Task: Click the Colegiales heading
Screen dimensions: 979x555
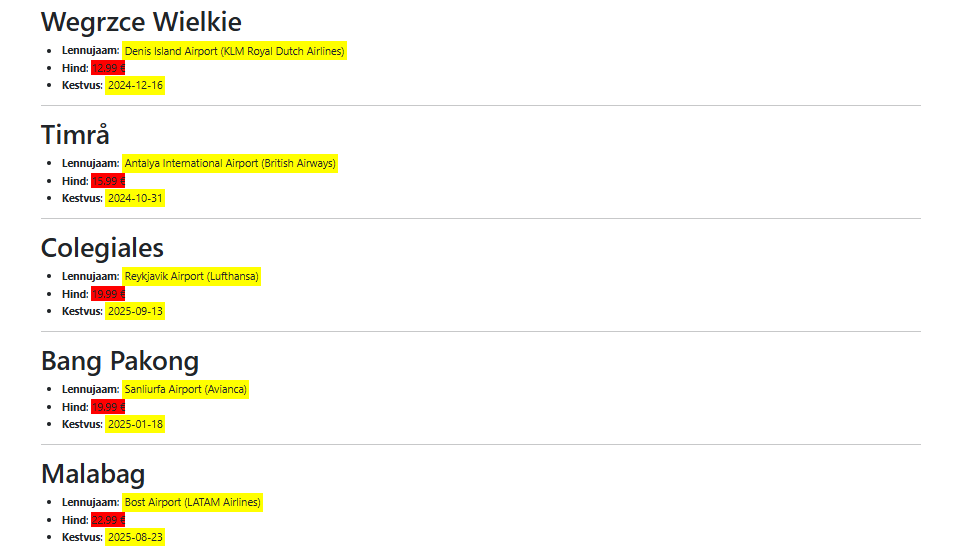Action: pos(102,248)
